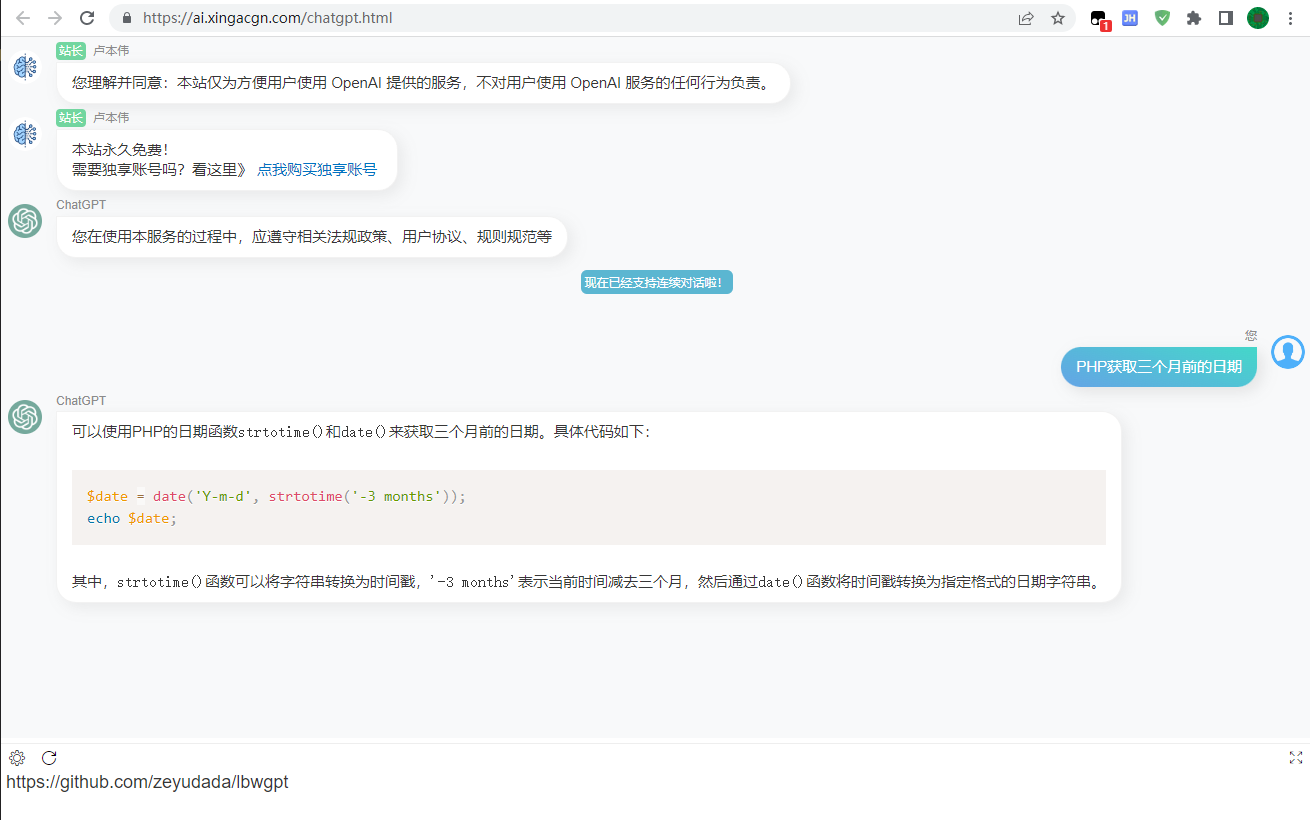Click the browser forward arrow

55,18
